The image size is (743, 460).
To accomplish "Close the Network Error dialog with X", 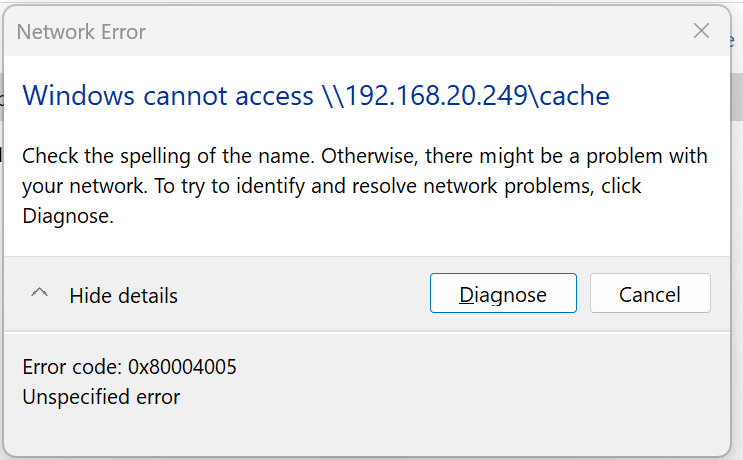I will tap(701, 31).
